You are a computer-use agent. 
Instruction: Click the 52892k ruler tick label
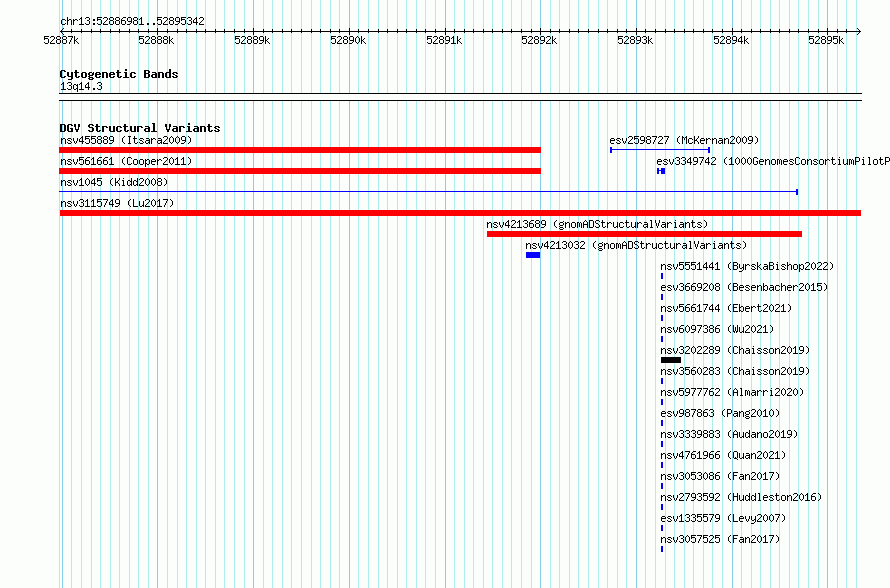(539, 40)
